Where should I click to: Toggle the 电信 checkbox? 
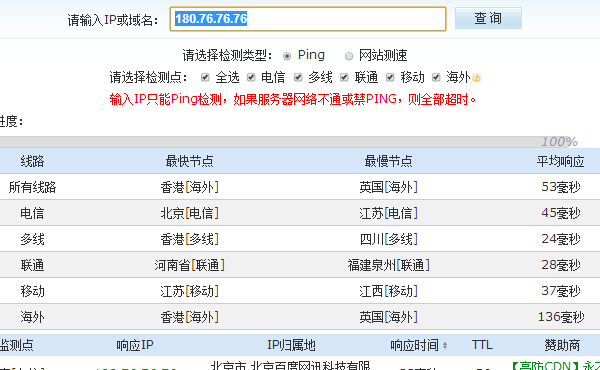tap(251, 78)
